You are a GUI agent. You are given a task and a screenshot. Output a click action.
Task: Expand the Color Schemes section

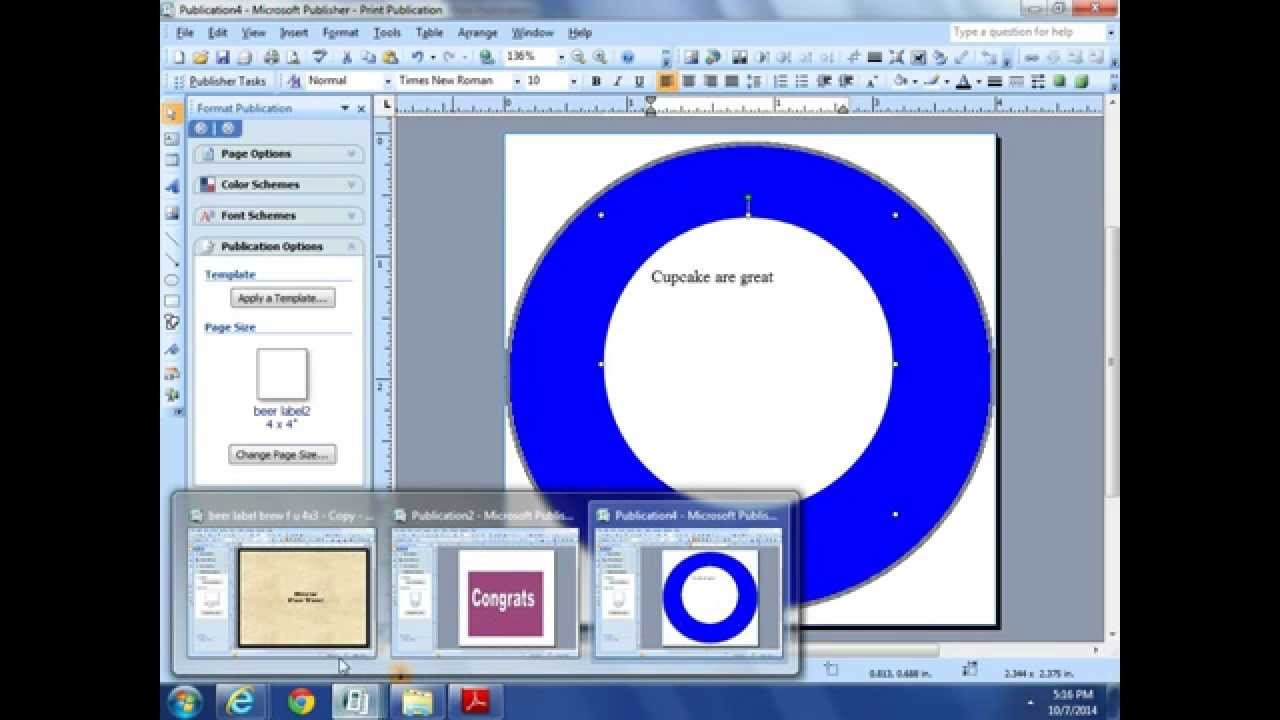coord(279,185)
